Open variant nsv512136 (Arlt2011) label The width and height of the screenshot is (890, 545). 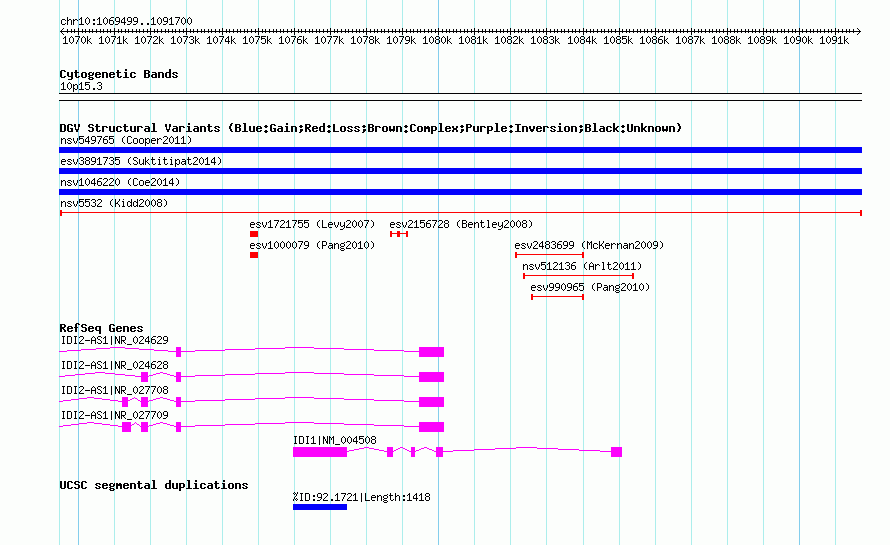coord(582,266)
